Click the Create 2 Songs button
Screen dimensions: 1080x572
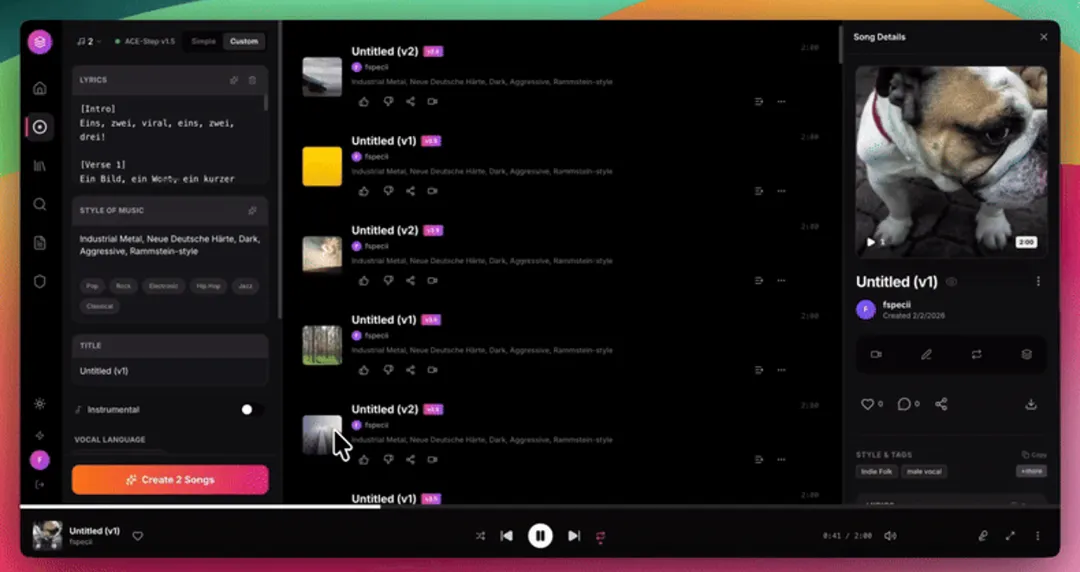click(170, 480)
